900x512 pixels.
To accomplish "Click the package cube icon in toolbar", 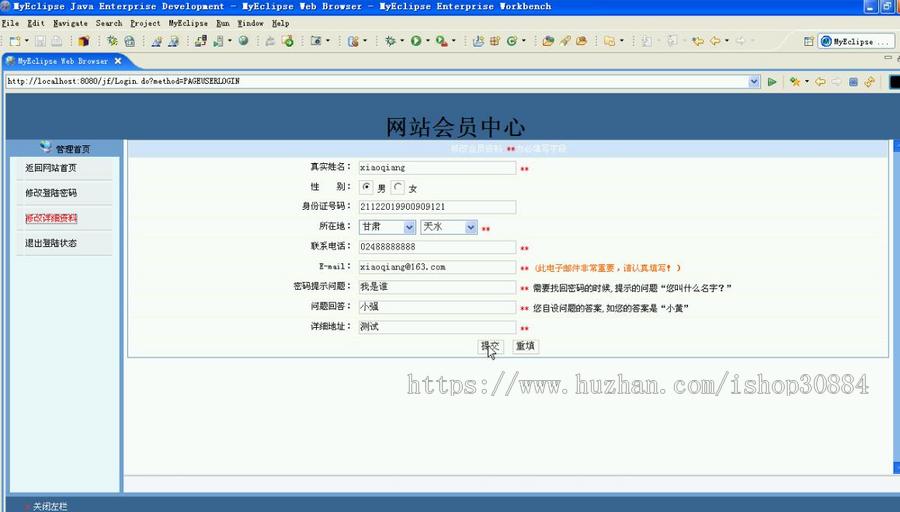I will tap(84, 41).
